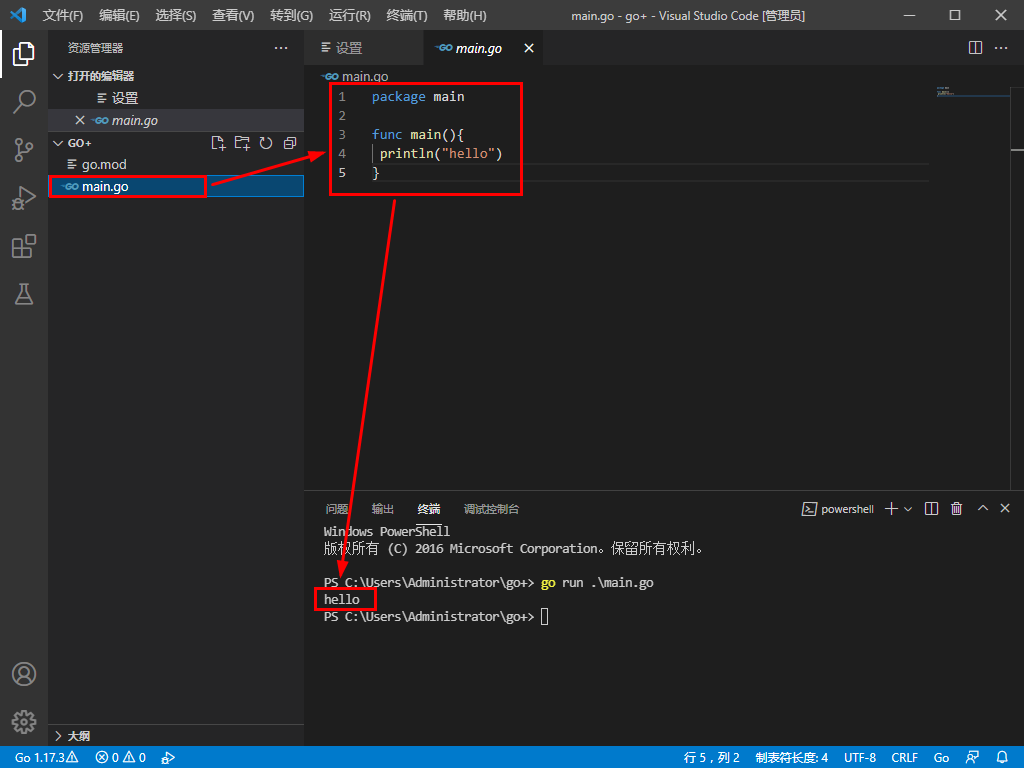Click line 5 column 2 indicator
This screenshot has width=1024, height=768.
[x=711, y=758]
